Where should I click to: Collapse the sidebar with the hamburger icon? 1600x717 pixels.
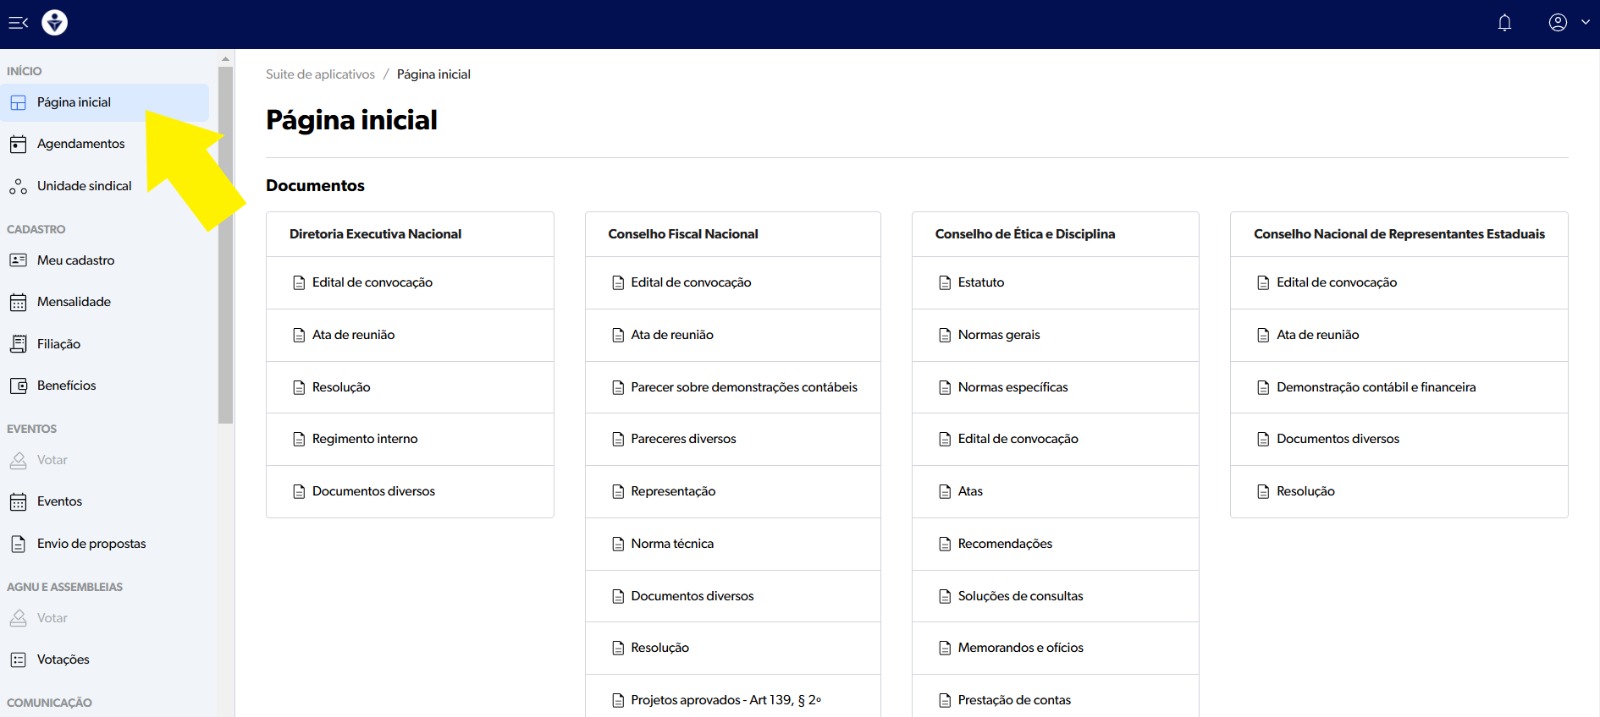pyautogui.click(x=18, y=22)
